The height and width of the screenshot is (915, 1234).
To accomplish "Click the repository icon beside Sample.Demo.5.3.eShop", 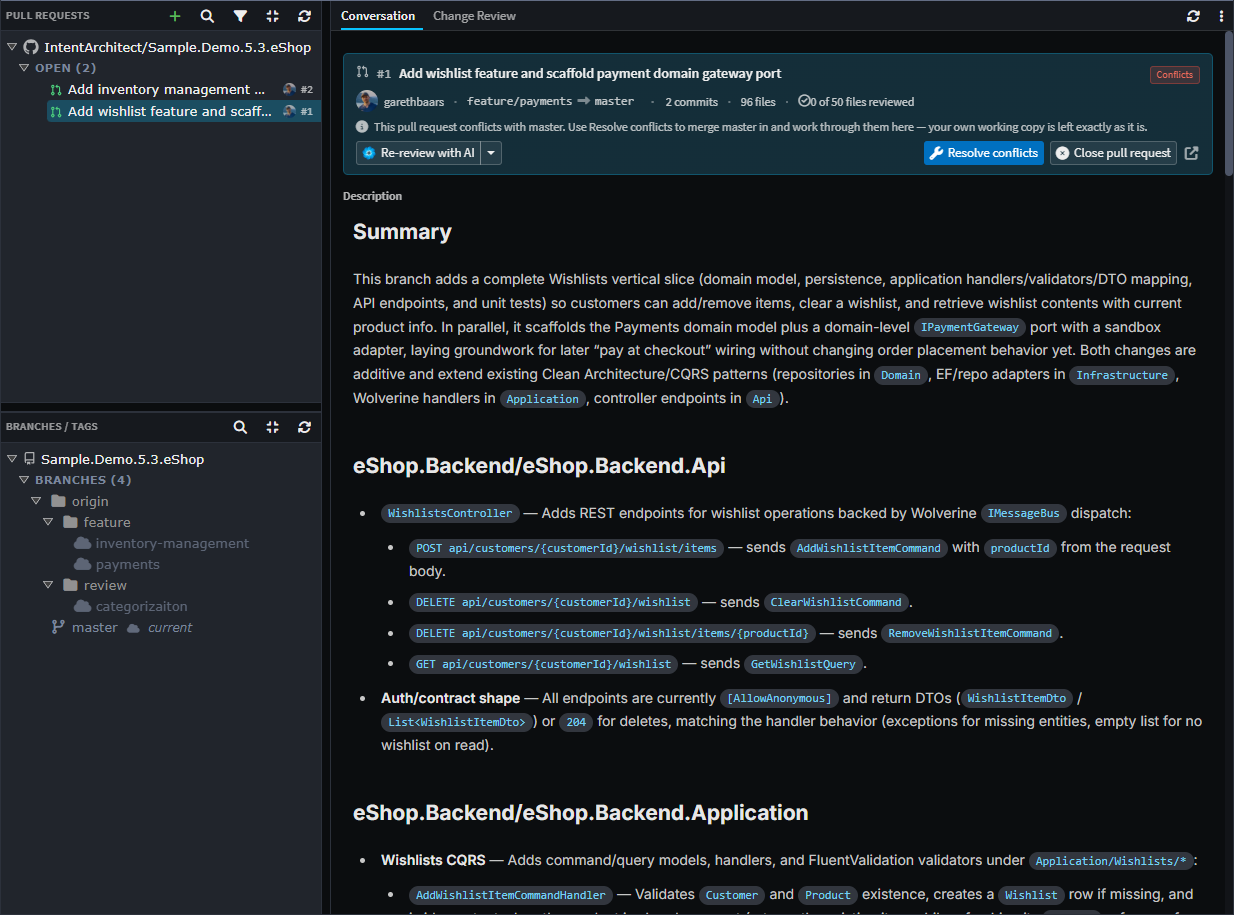I will pos(30,459).
